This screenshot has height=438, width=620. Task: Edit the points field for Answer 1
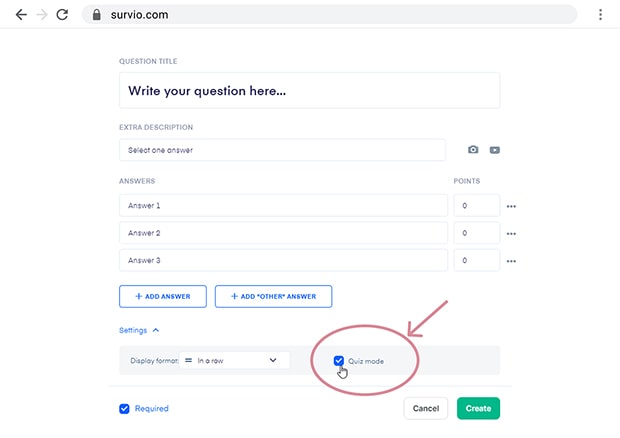477,206
